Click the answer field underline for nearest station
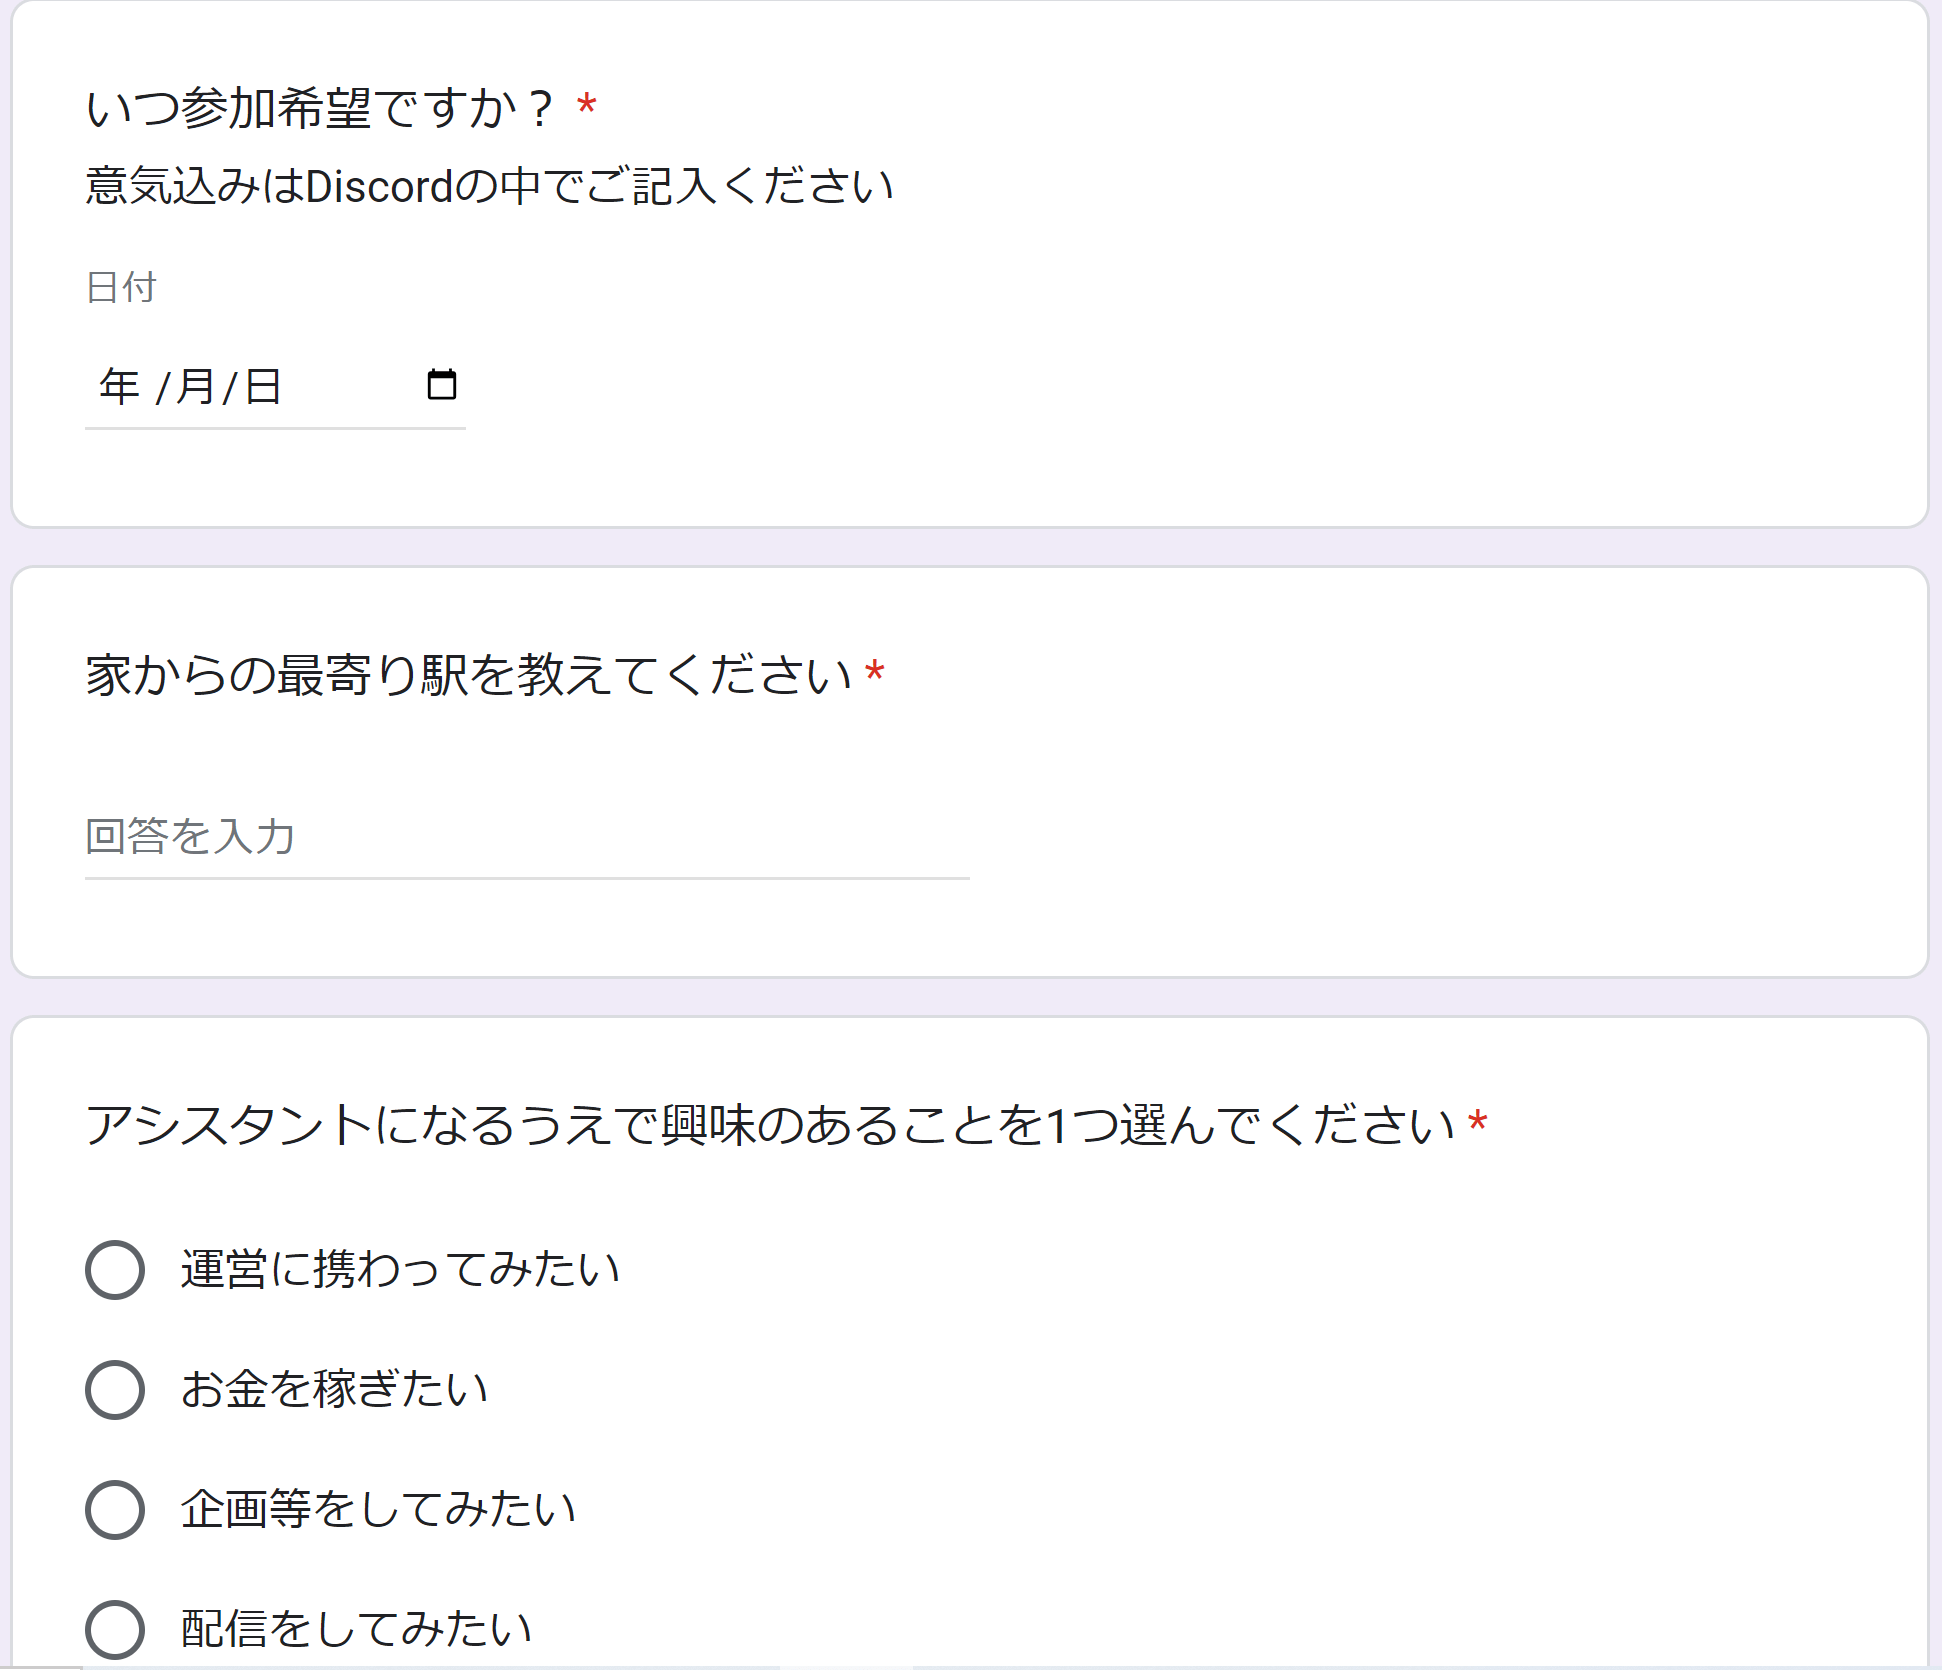This screenshot has height=1670, width=1942. point(527,880)
